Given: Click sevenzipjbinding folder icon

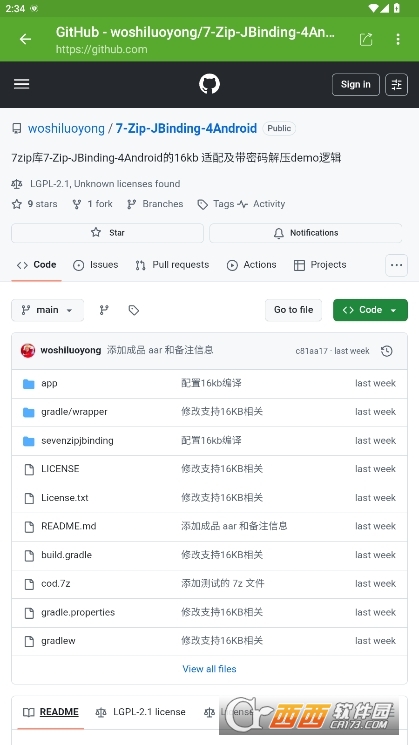Looking at the screenshot, I should coord(29,441).
